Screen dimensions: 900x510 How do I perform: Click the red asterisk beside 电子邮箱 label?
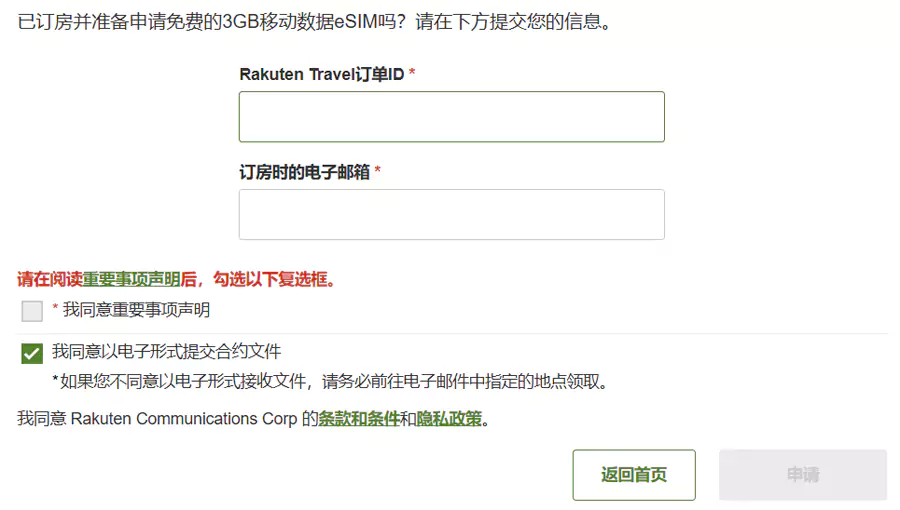coord(377,172)
